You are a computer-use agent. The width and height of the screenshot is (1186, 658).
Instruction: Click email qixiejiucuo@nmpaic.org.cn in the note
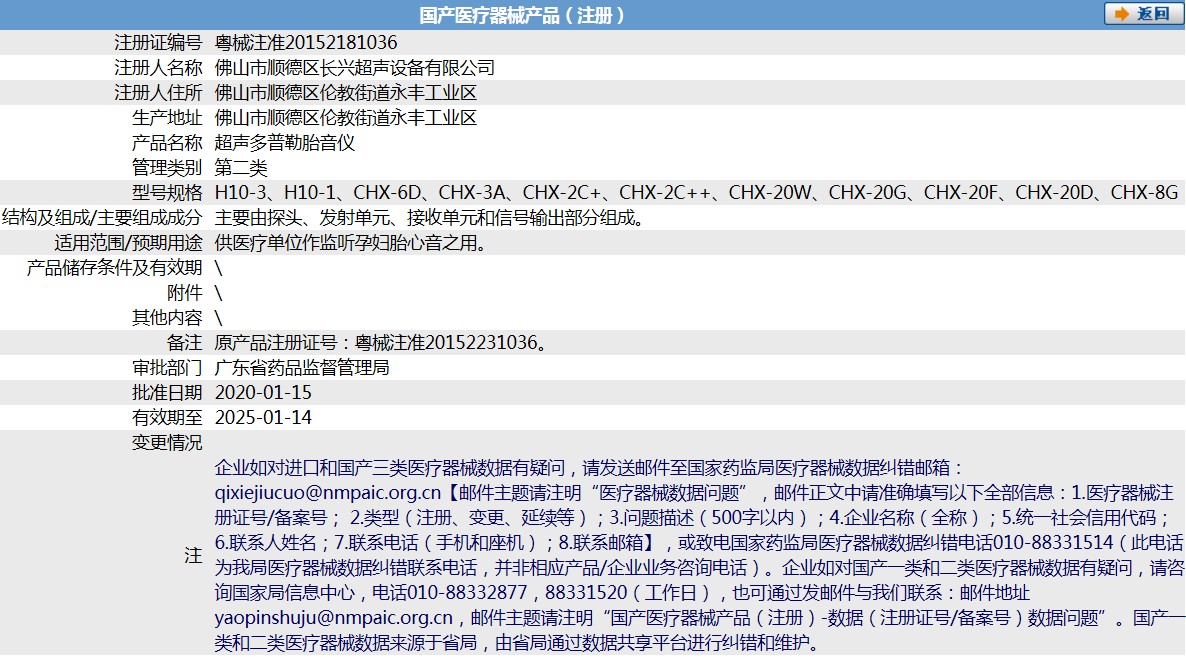tap(328, 493)
